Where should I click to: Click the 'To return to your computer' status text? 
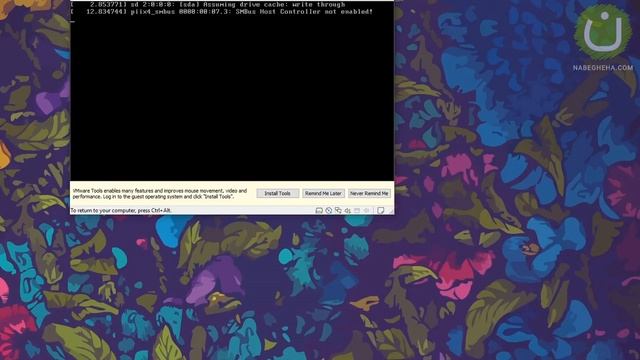point(121,211)
